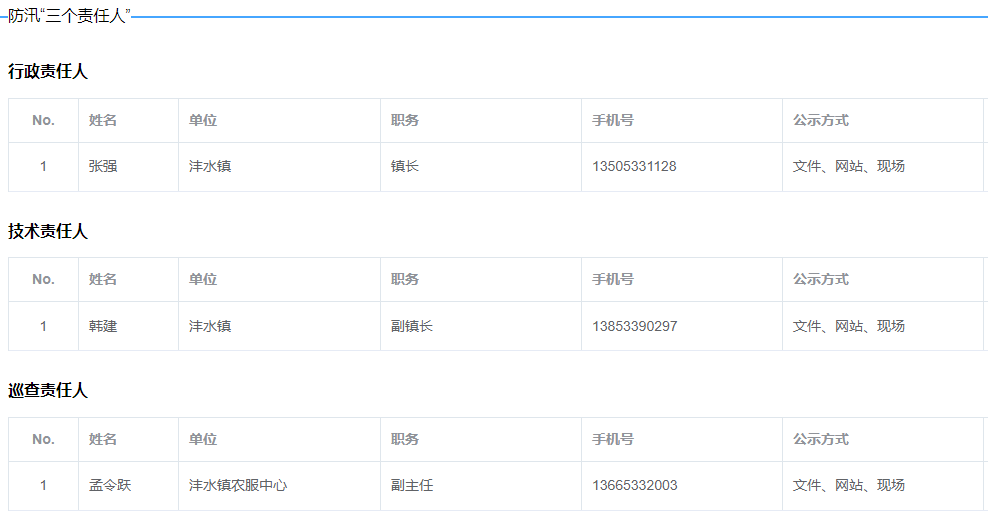Image resolution: width=988 pixels, height=516 pixels.
Task: Click row number 1 beside 孟令跃
Action: 43,485
